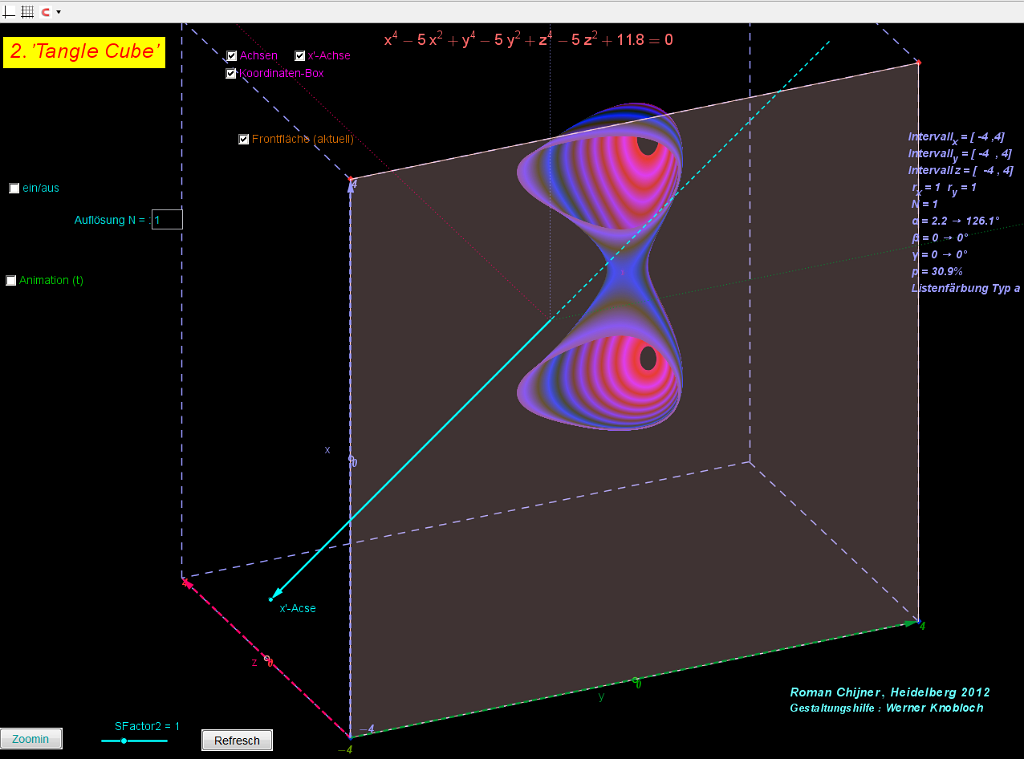Image resolution: width=1024 pixels, height=759 pixels.
Task: Open the point capturing dropdown arrow
Action: [59, 12]
